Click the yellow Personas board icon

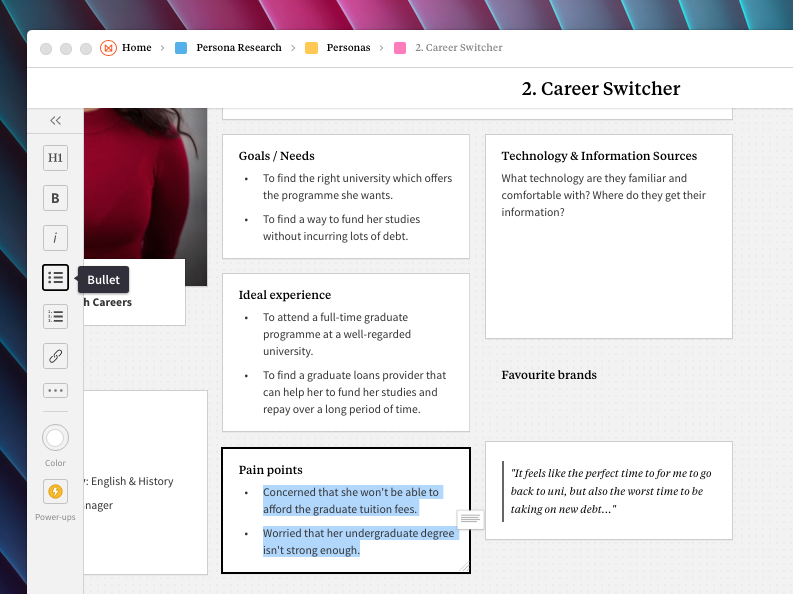click(312, 48)
